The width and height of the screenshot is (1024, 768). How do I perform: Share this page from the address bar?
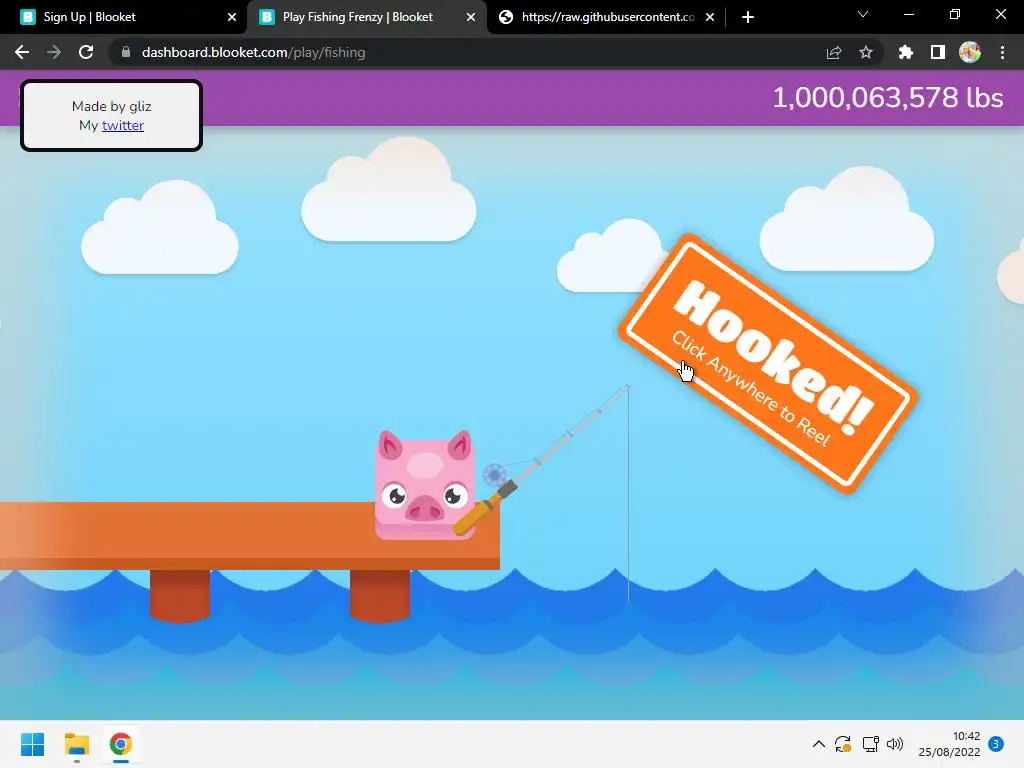834,52
